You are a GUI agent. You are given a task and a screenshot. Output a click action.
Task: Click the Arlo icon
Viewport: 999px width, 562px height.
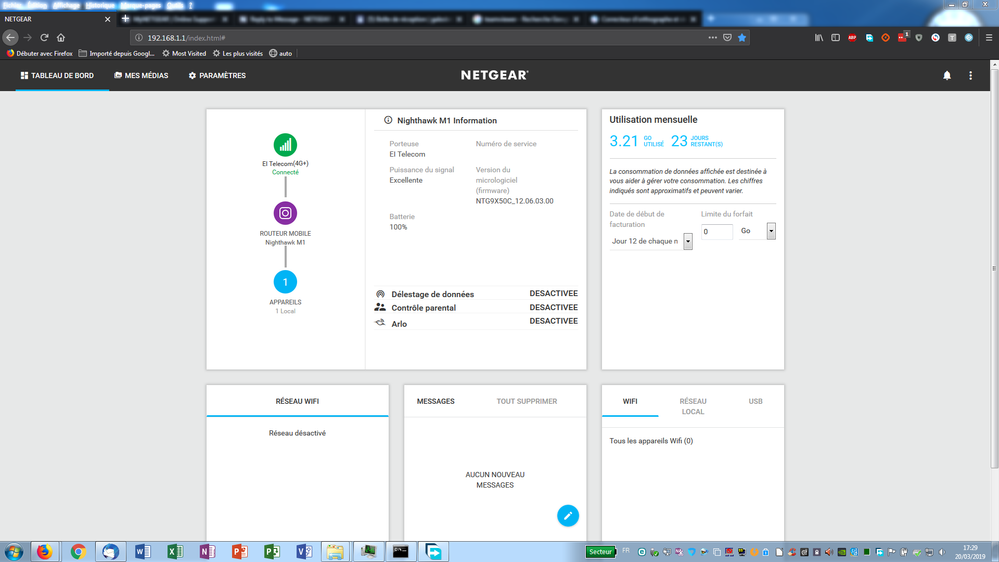[380, 322]
